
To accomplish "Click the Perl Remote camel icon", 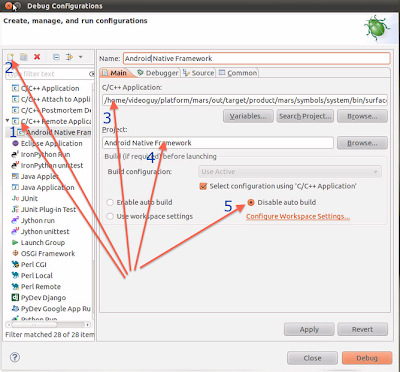I will point(15,286).
